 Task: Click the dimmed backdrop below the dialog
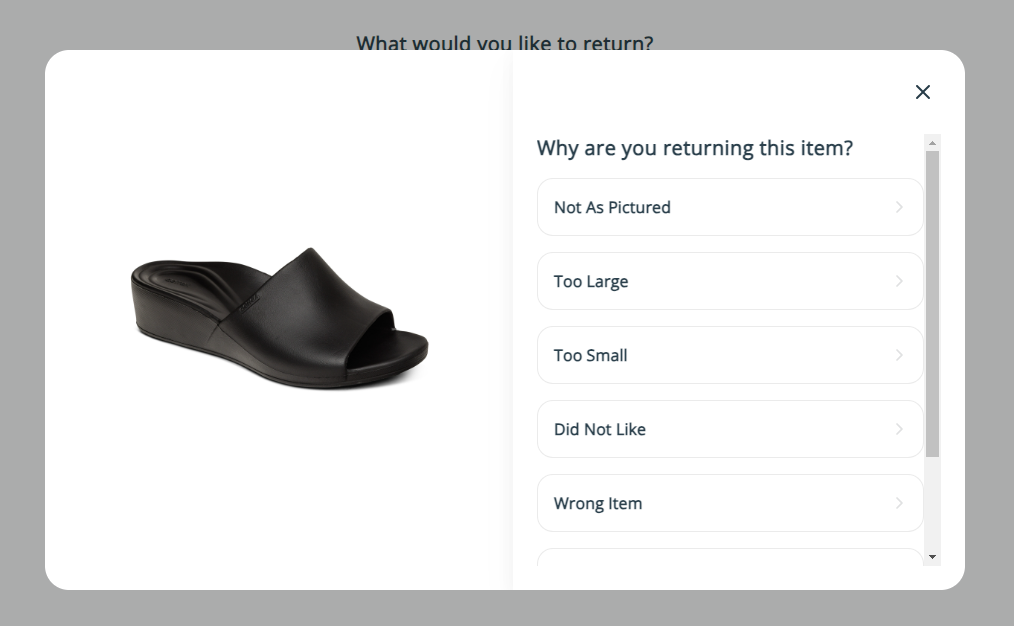tap(504, 608)
